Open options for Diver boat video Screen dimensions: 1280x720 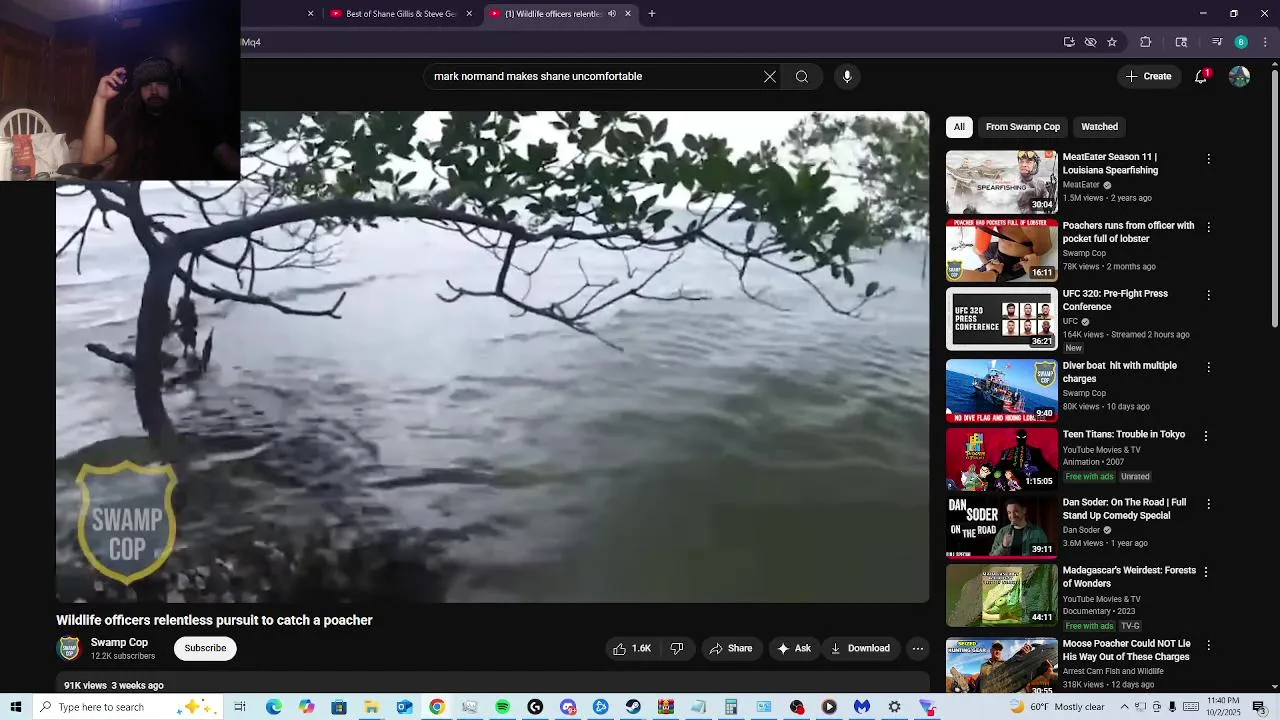coord(1208,367)
